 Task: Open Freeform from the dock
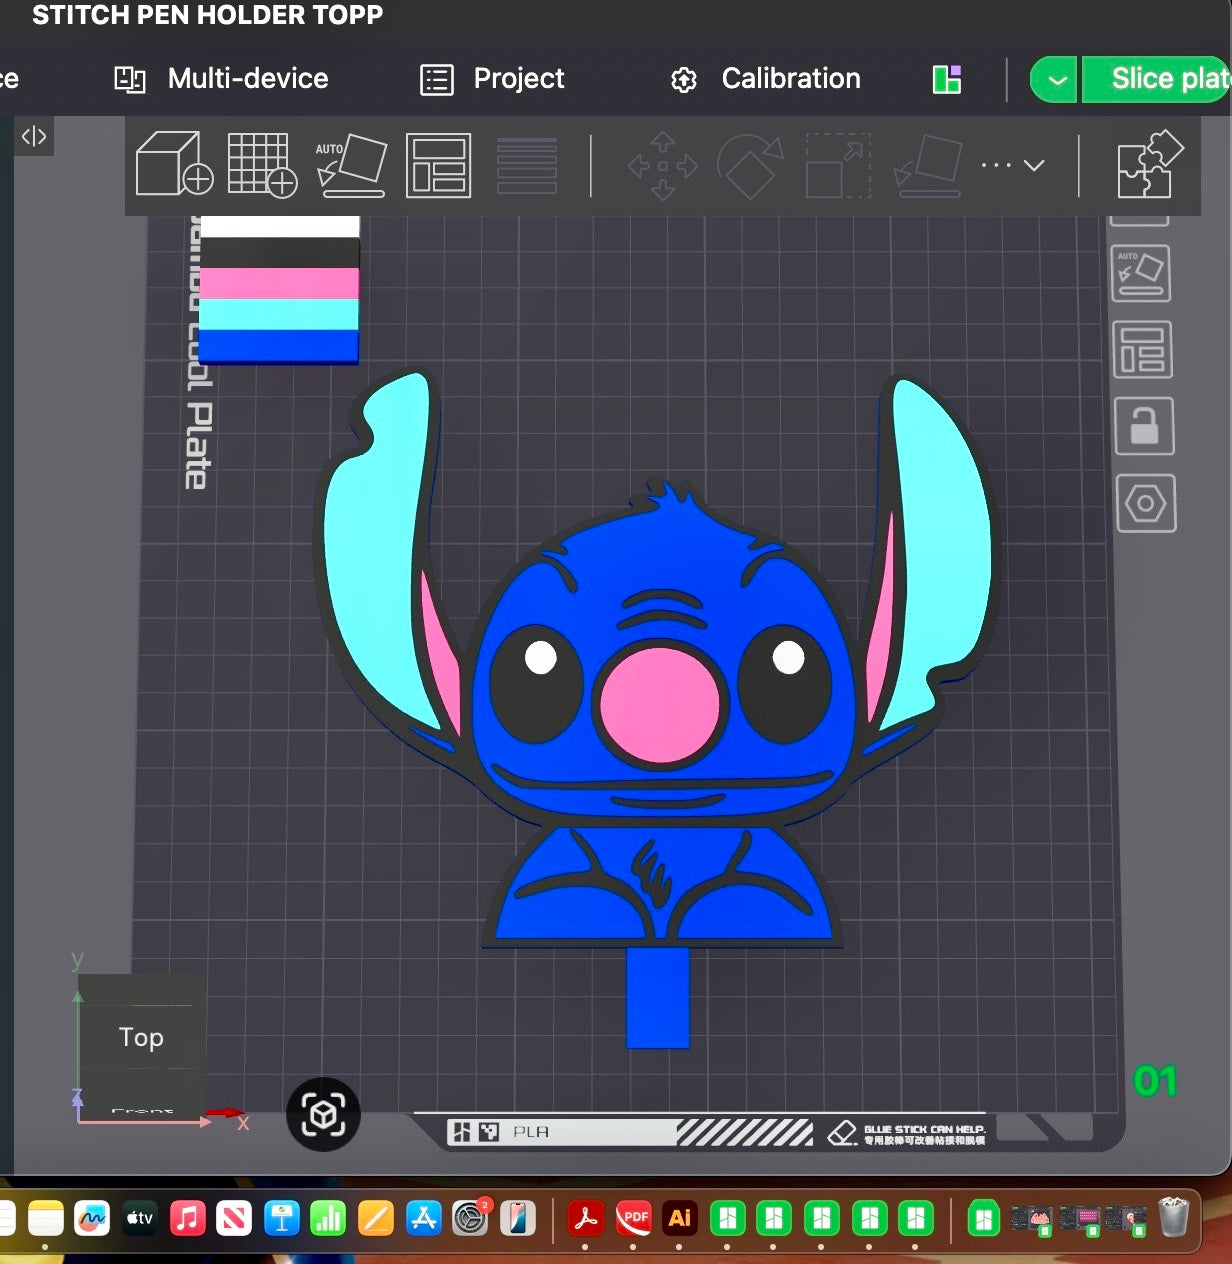[x=92, y=1218]
